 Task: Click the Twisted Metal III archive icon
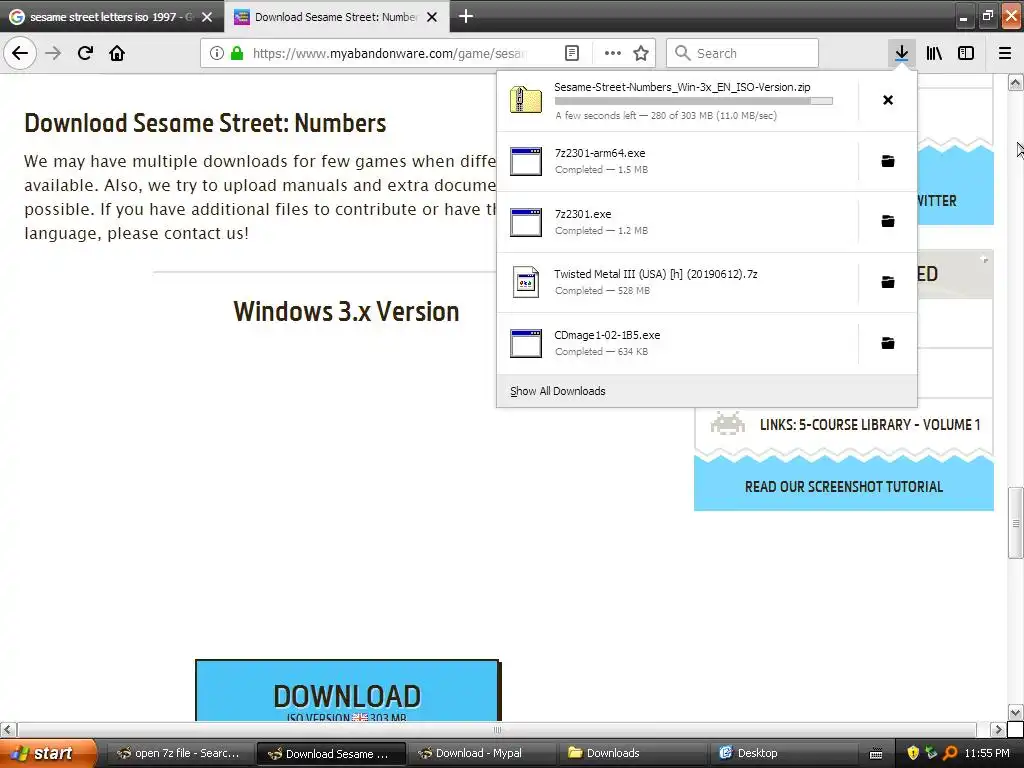coord(526,282)
